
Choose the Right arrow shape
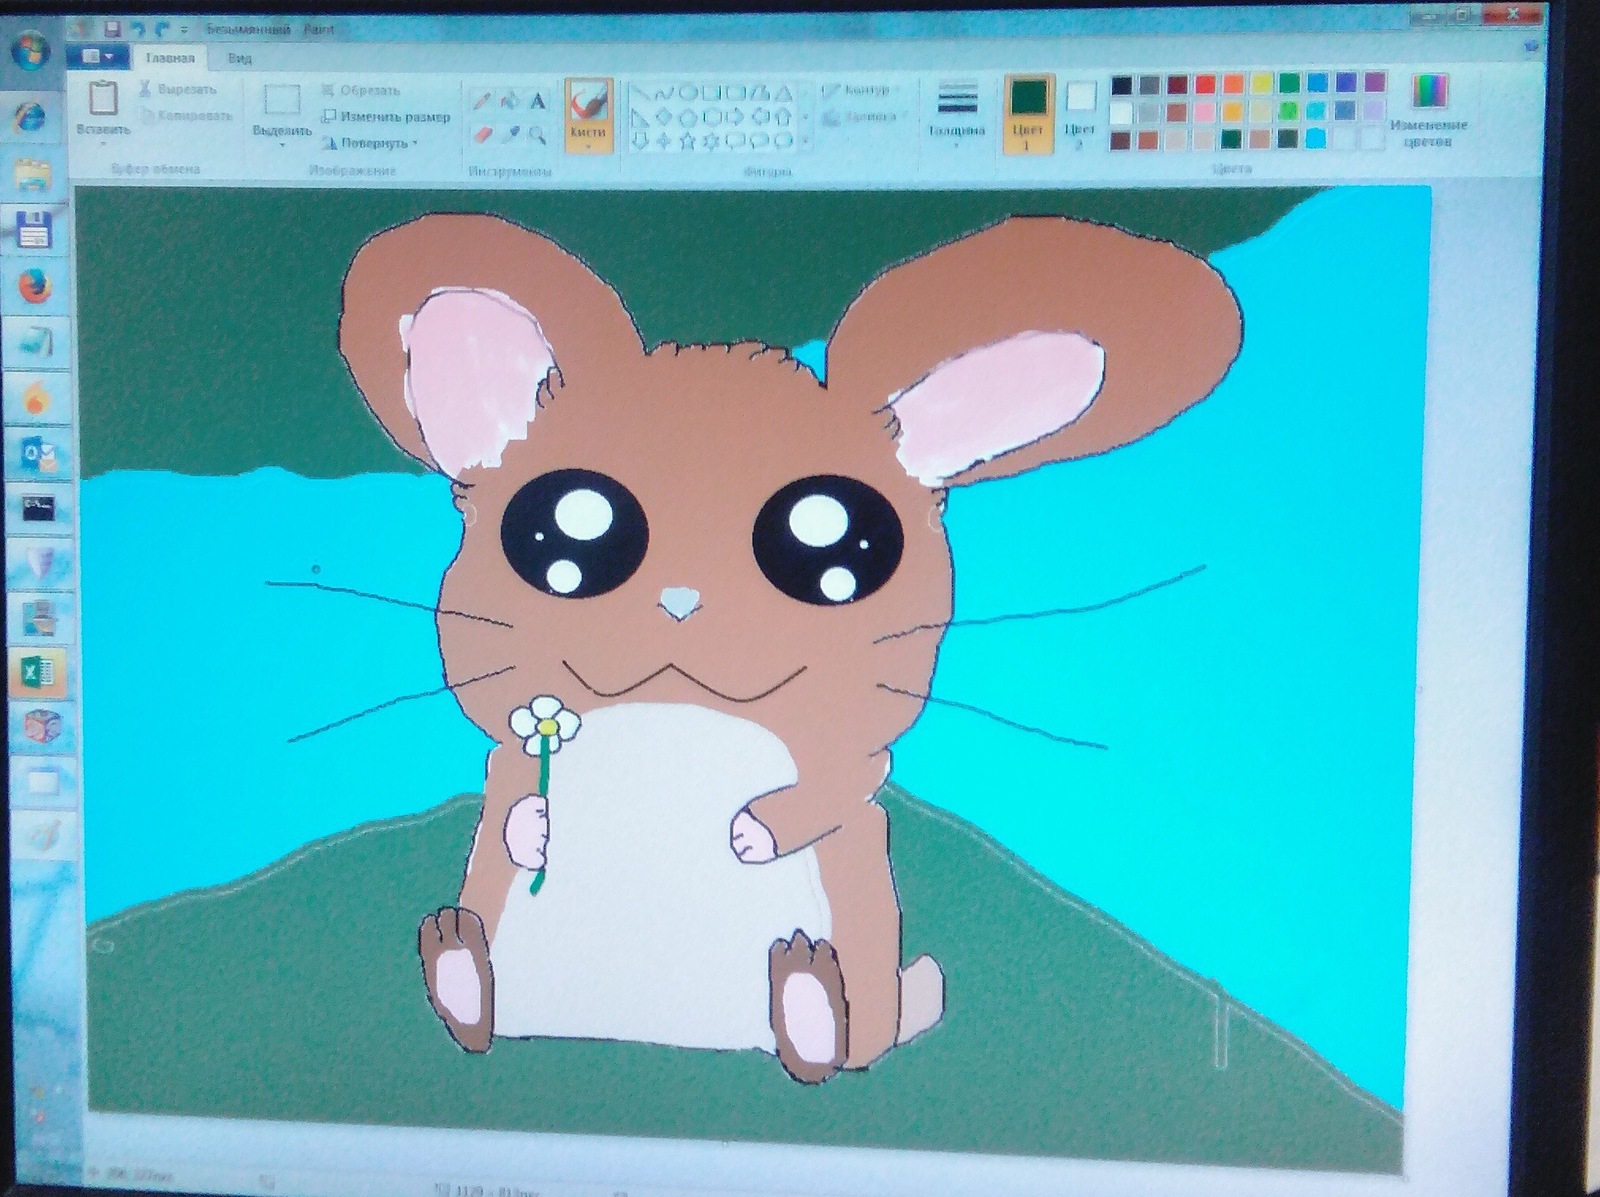click(735, 117)
